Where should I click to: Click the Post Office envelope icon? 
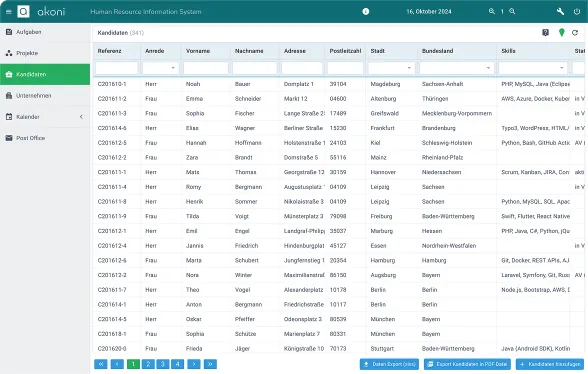click(x=9, y=138)
